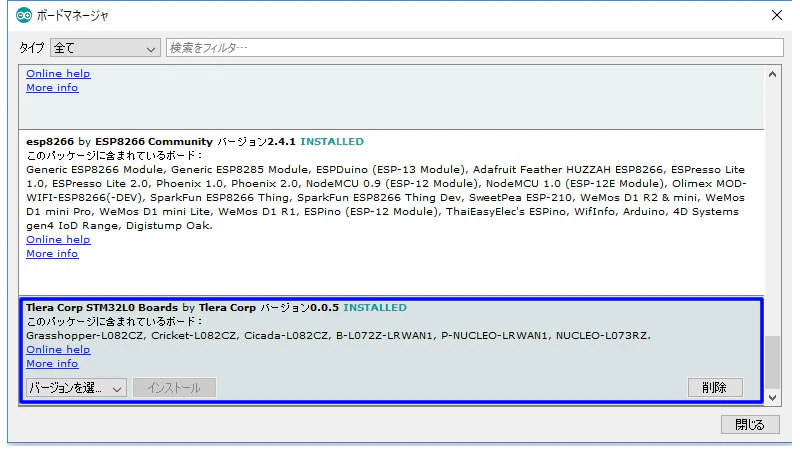Image resolution: width=800 pixels, height=450 pixels.
Task: Open Online help for Tlera Corp STM32L0 Boards
Action: tap(58, 350)
